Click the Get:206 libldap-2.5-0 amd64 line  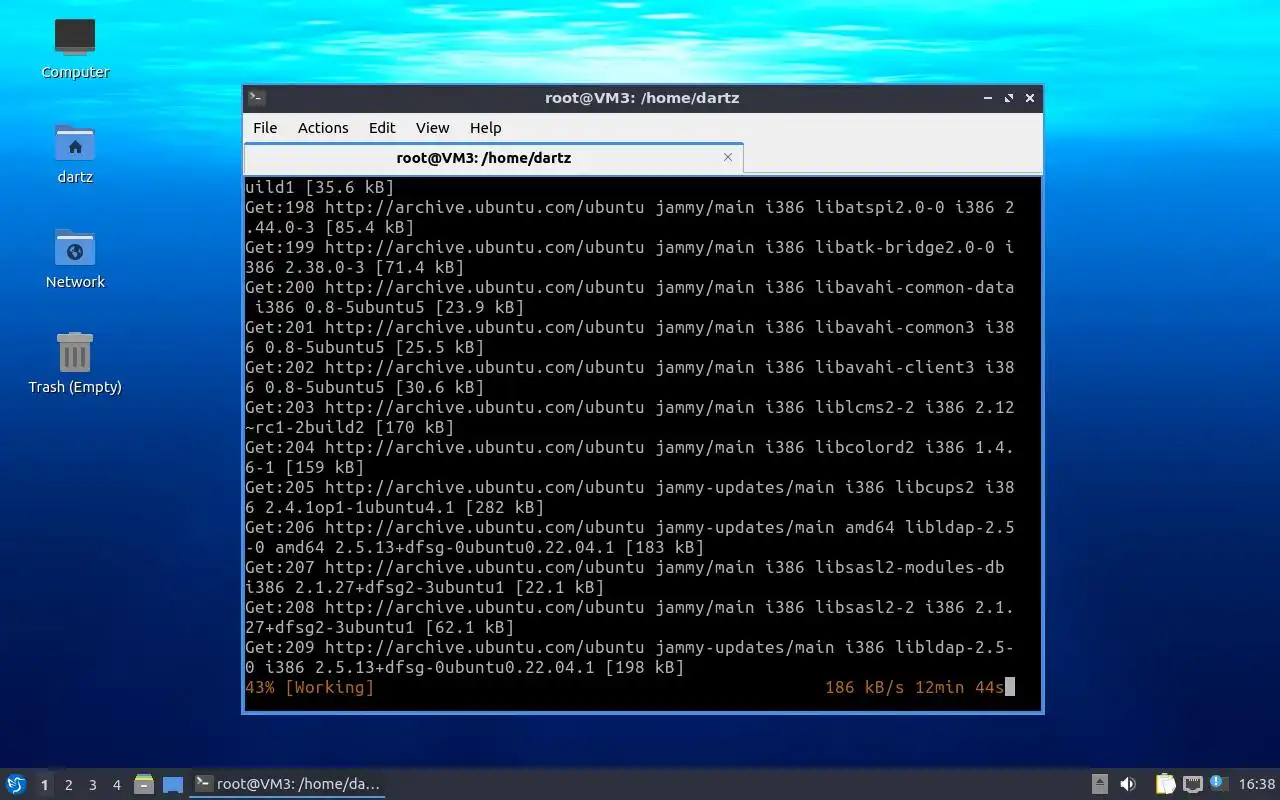(x=630, y=537)
